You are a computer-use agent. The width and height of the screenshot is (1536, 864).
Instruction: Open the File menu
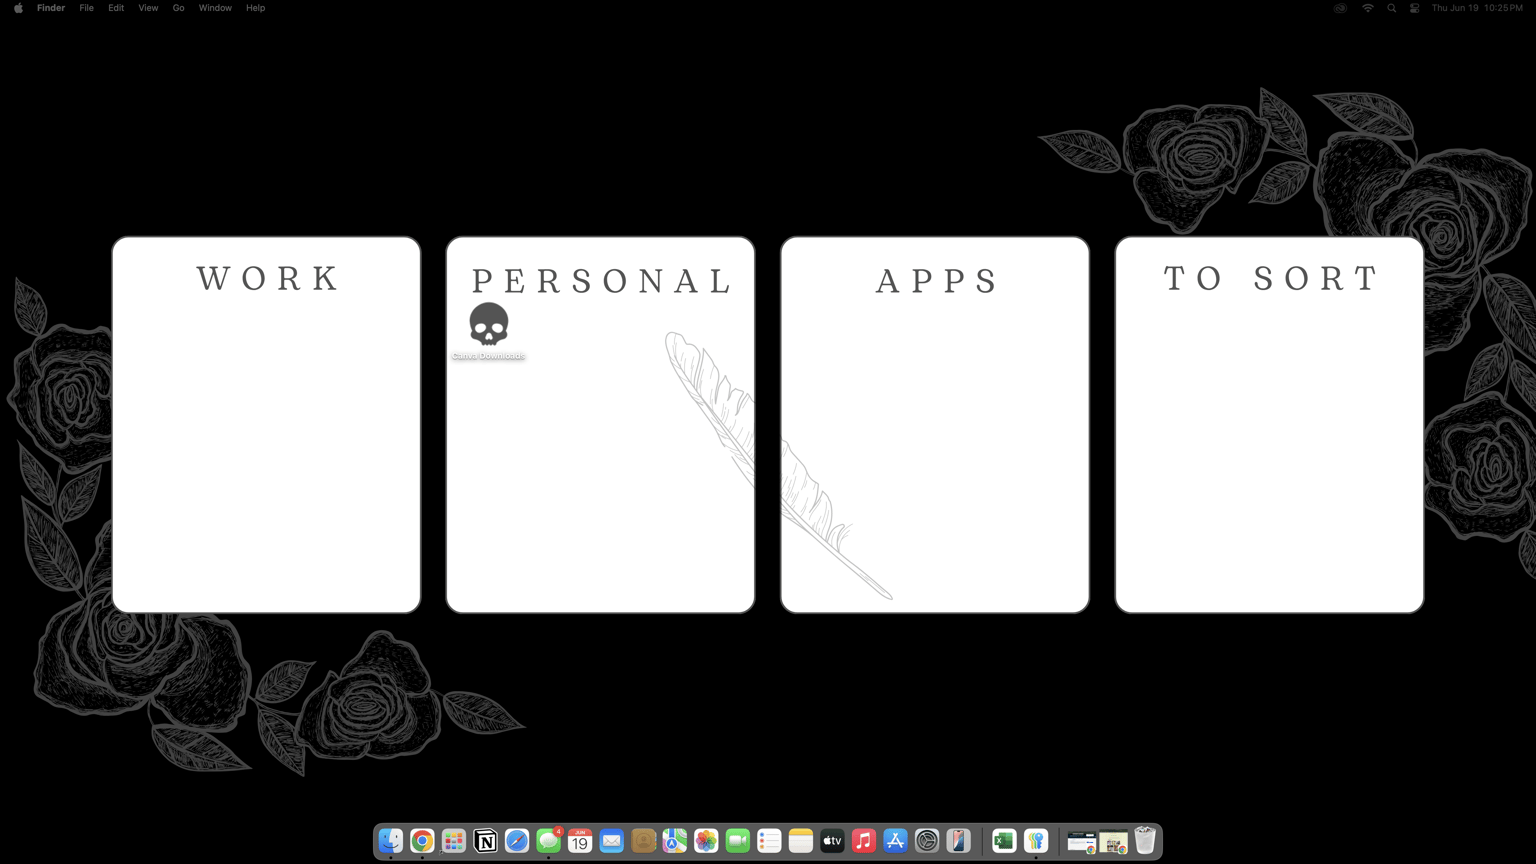(x=87, y=8)
